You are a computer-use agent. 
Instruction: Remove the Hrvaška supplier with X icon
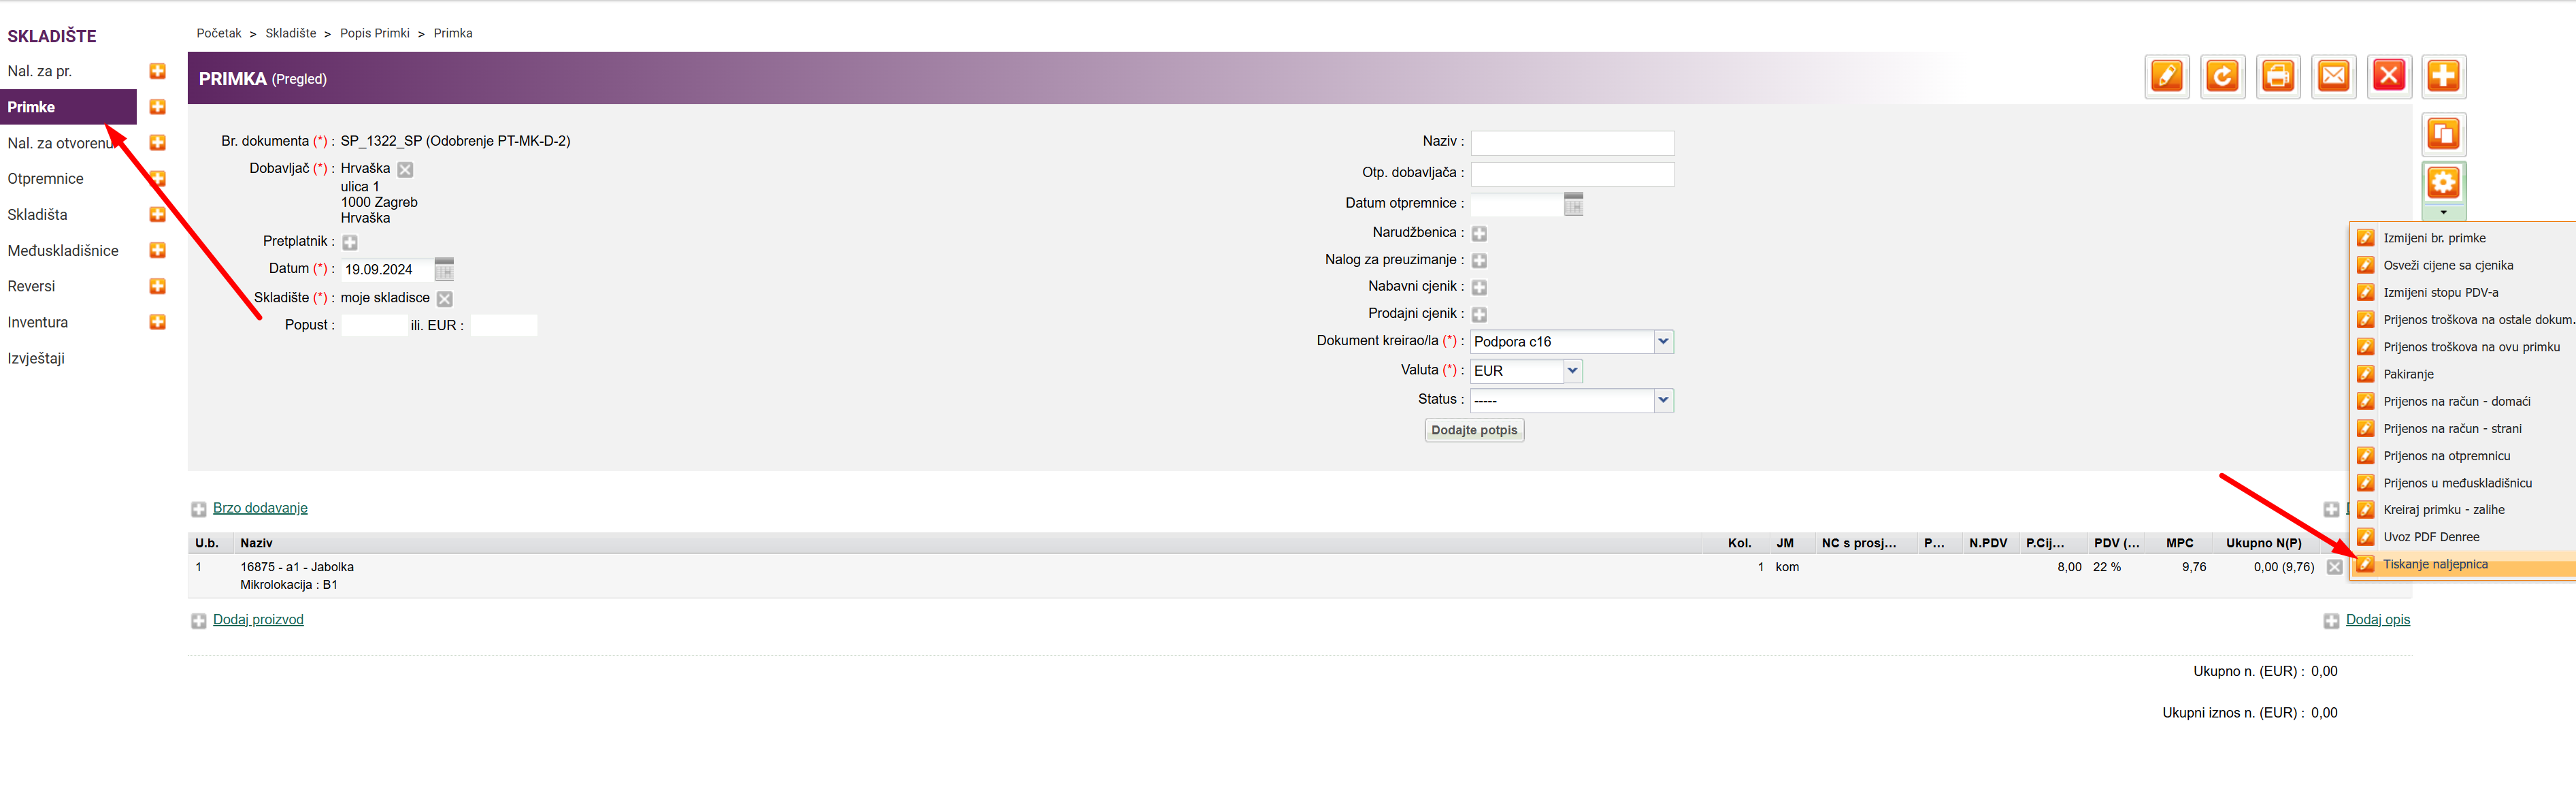point(405,170)
